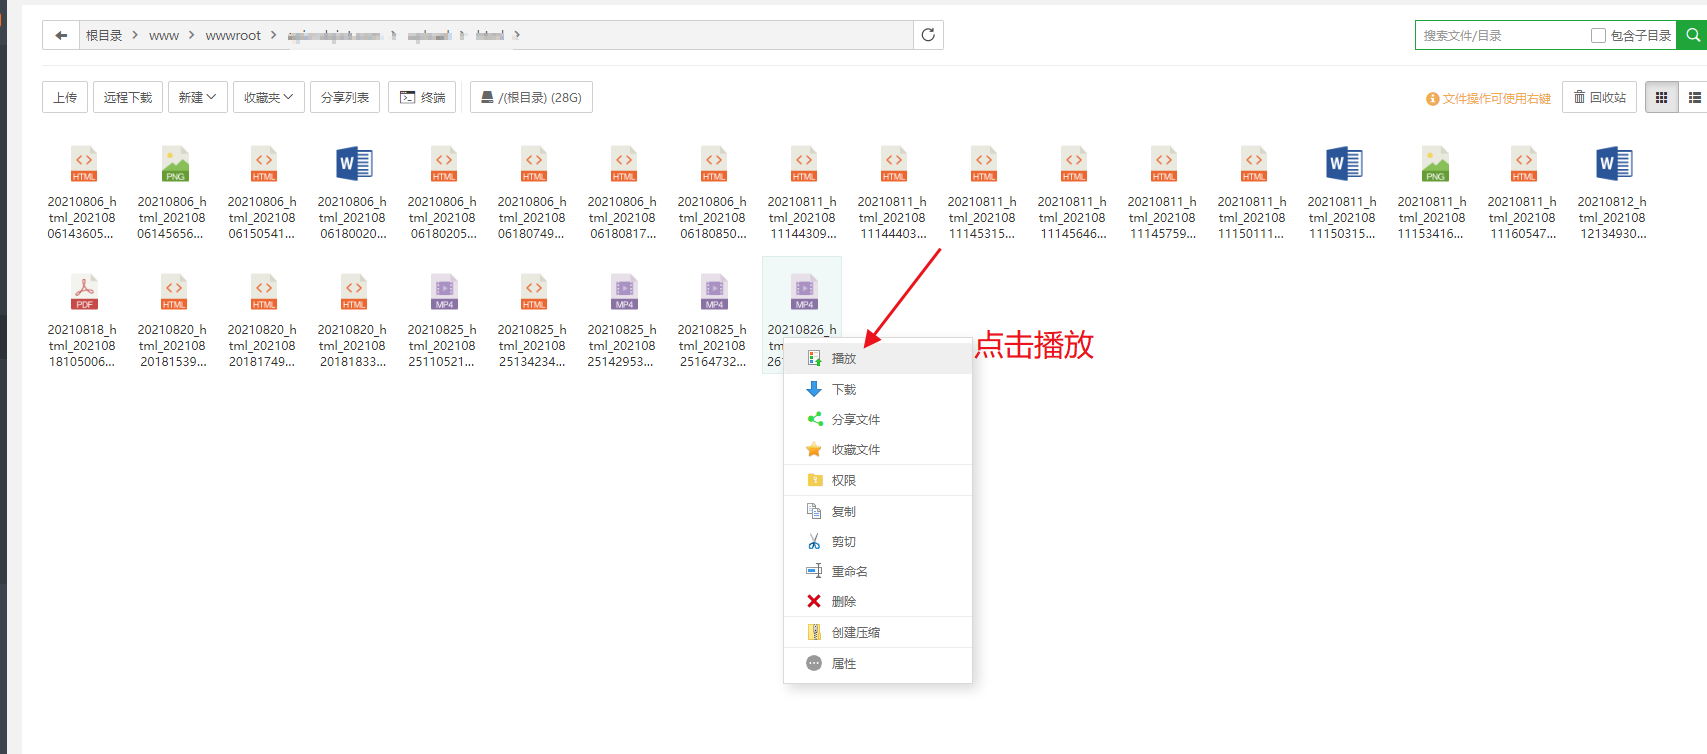Type in the 搜索文件/目录 search field

(1500, 35)
